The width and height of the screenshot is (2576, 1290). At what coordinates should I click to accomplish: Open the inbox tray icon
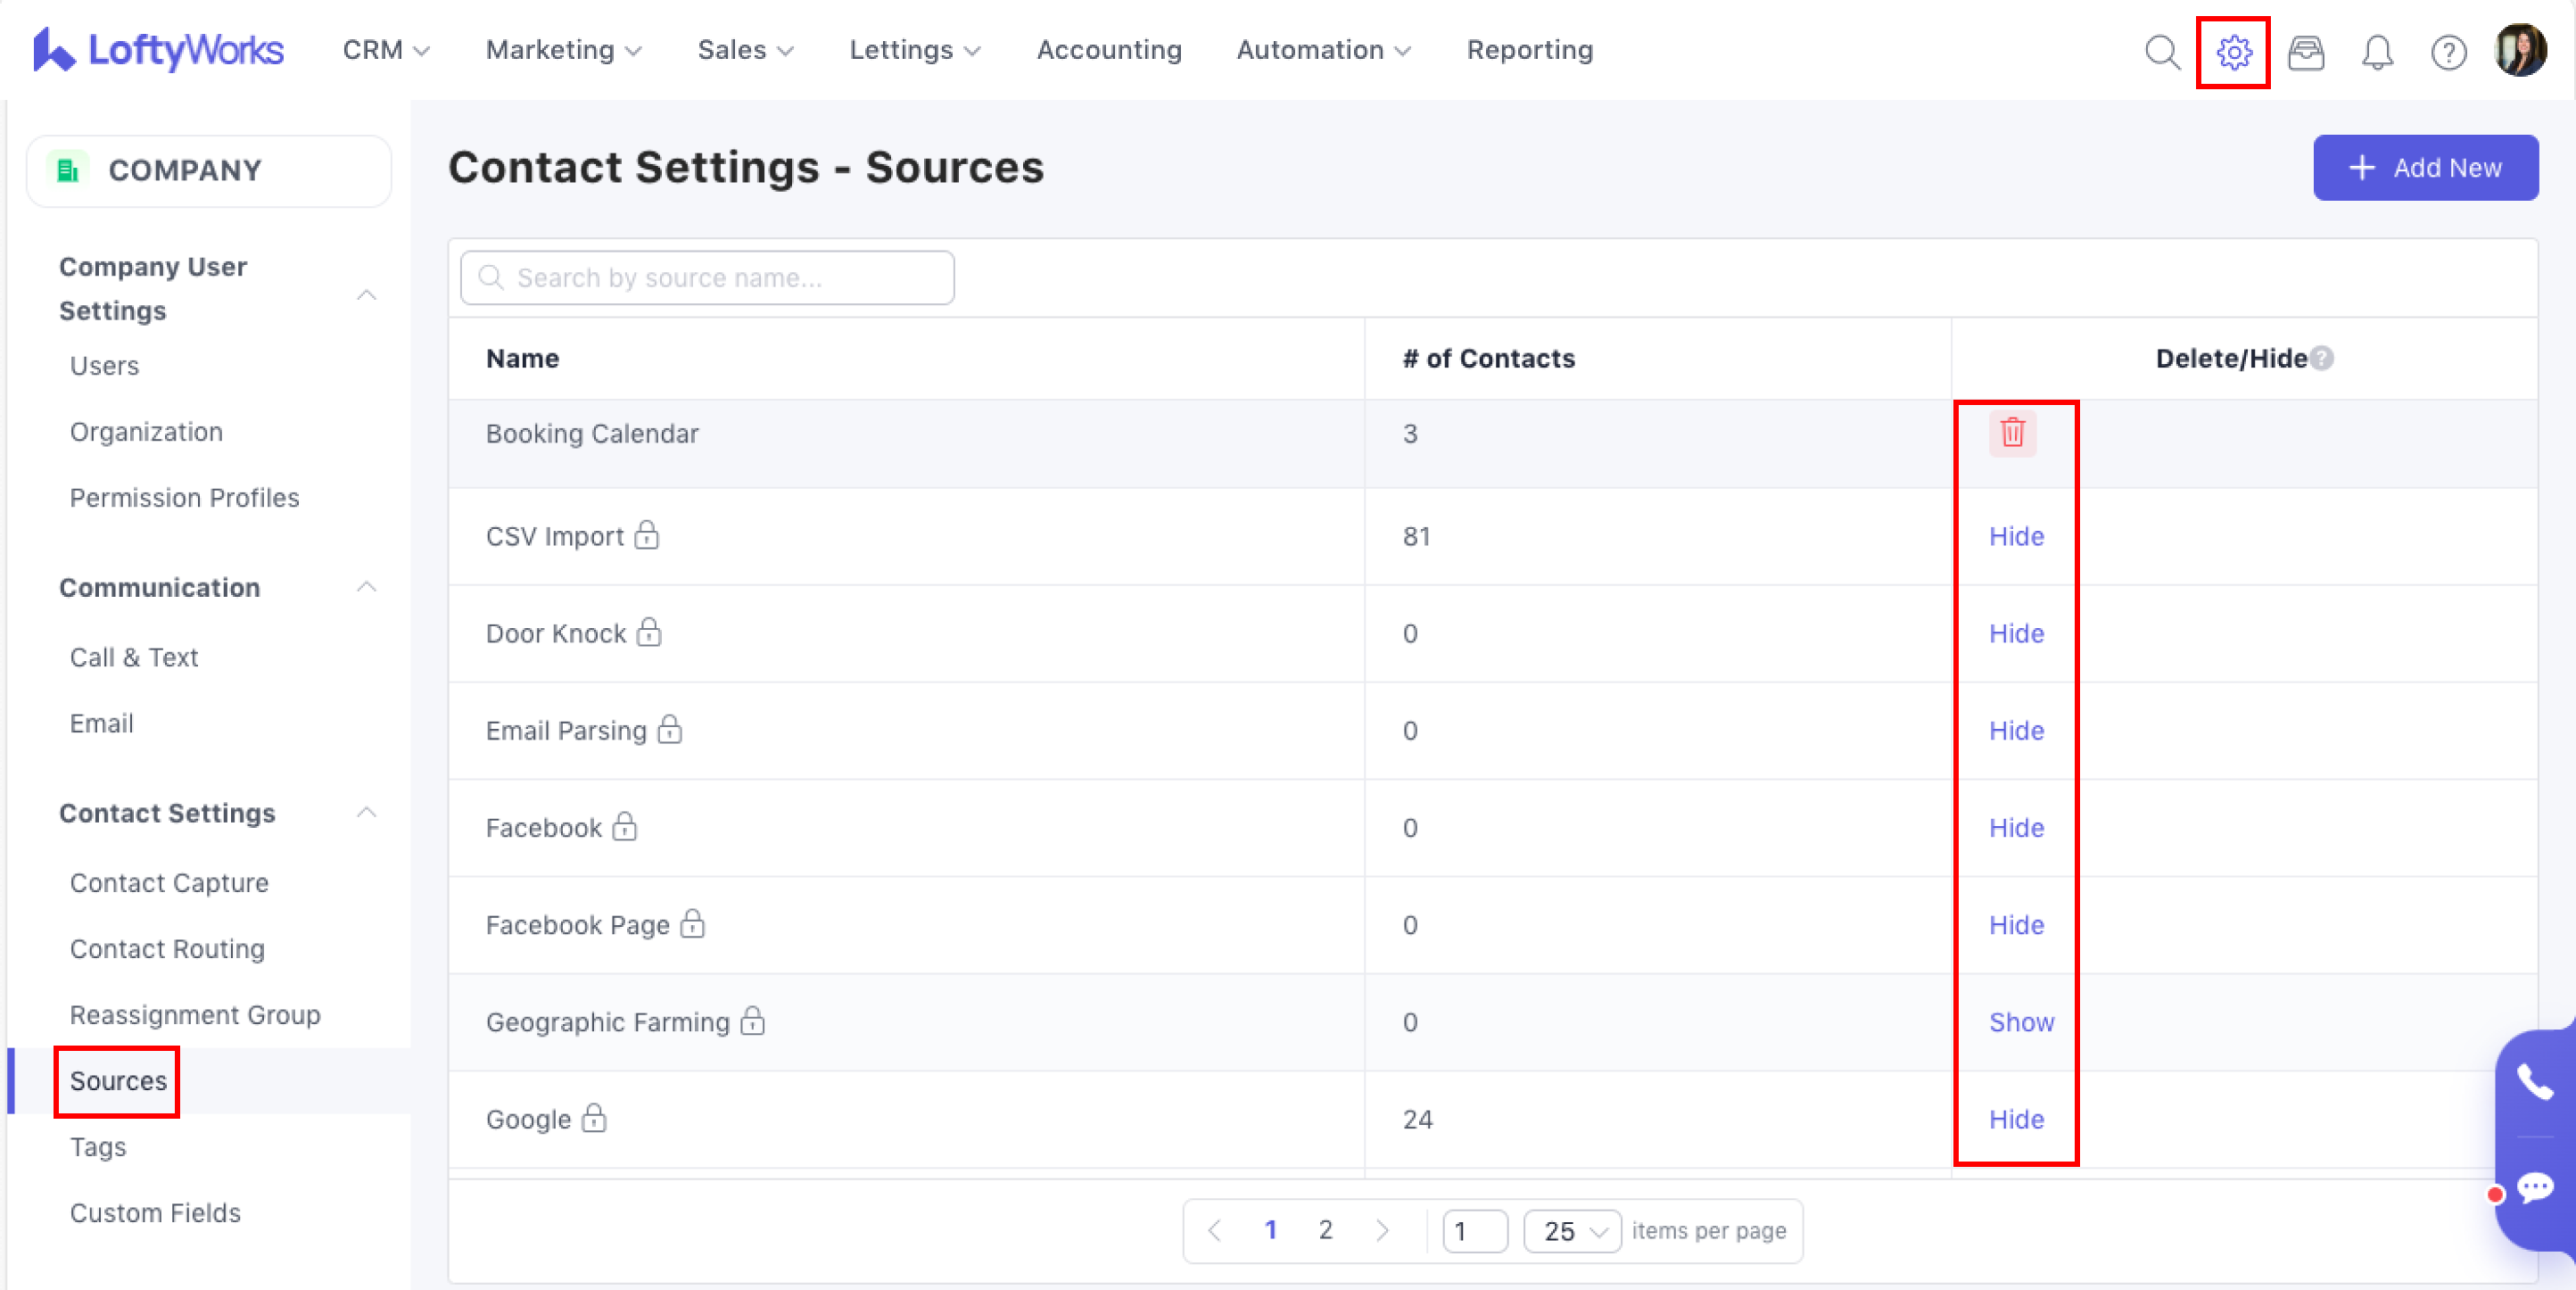(x=2305, y=52)
